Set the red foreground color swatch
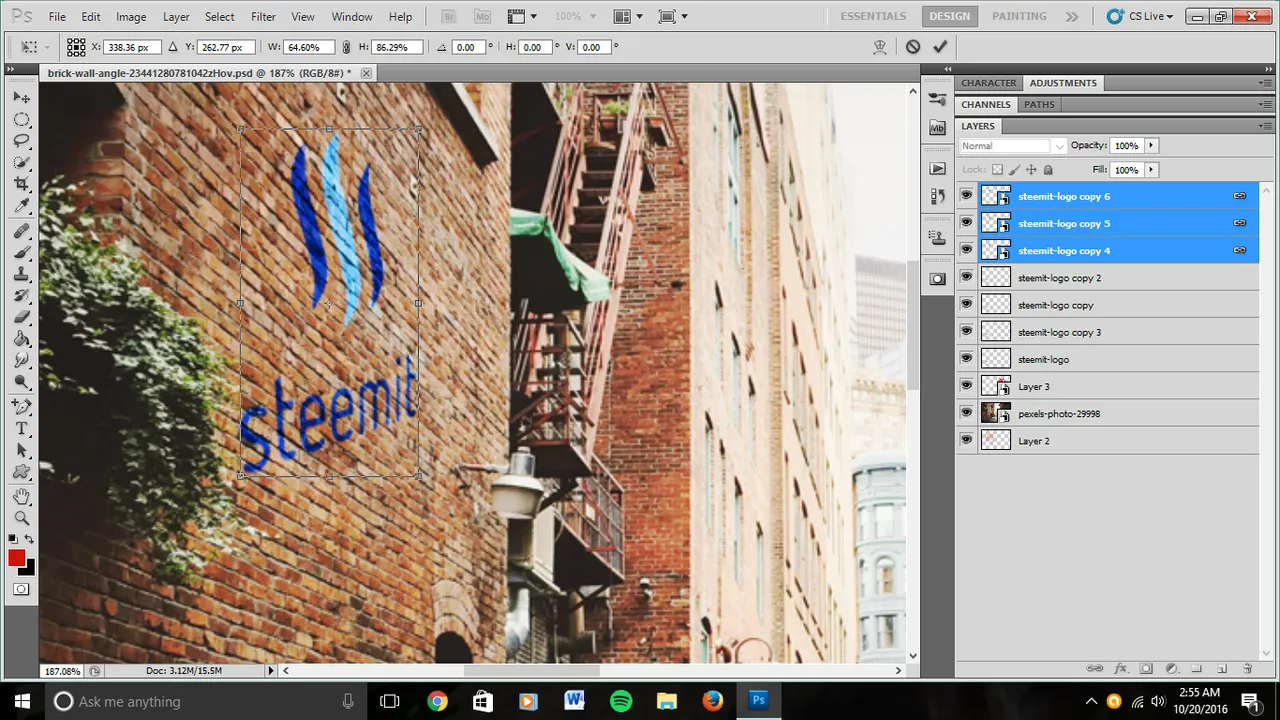The width and height of the screenshot is (1280, 720). (x=16, y=558)
